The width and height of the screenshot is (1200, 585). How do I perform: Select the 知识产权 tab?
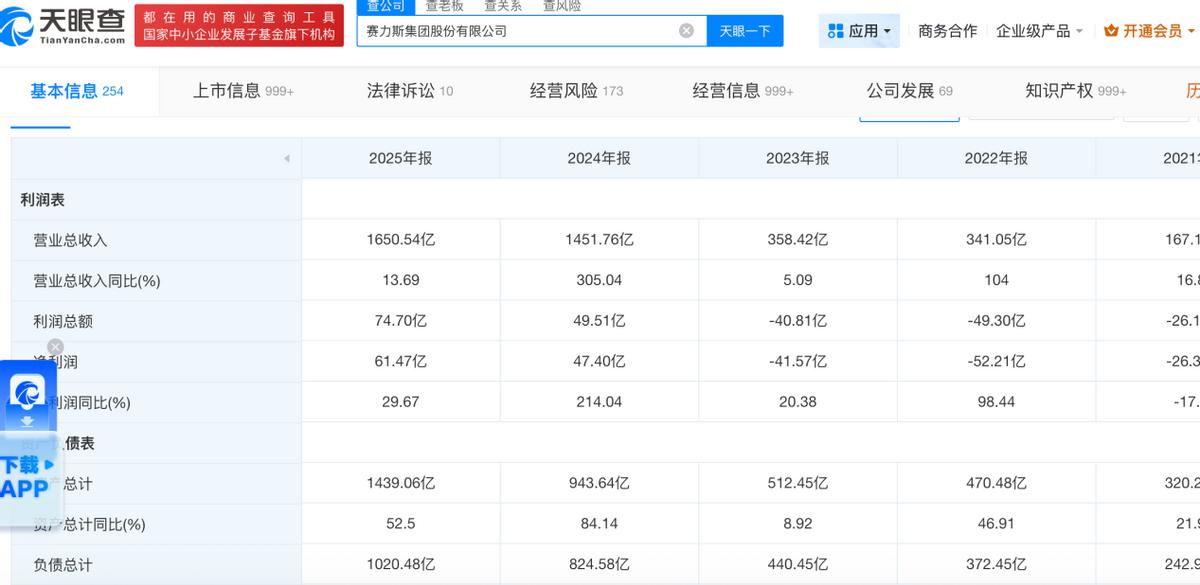[x=1076, y=91]
